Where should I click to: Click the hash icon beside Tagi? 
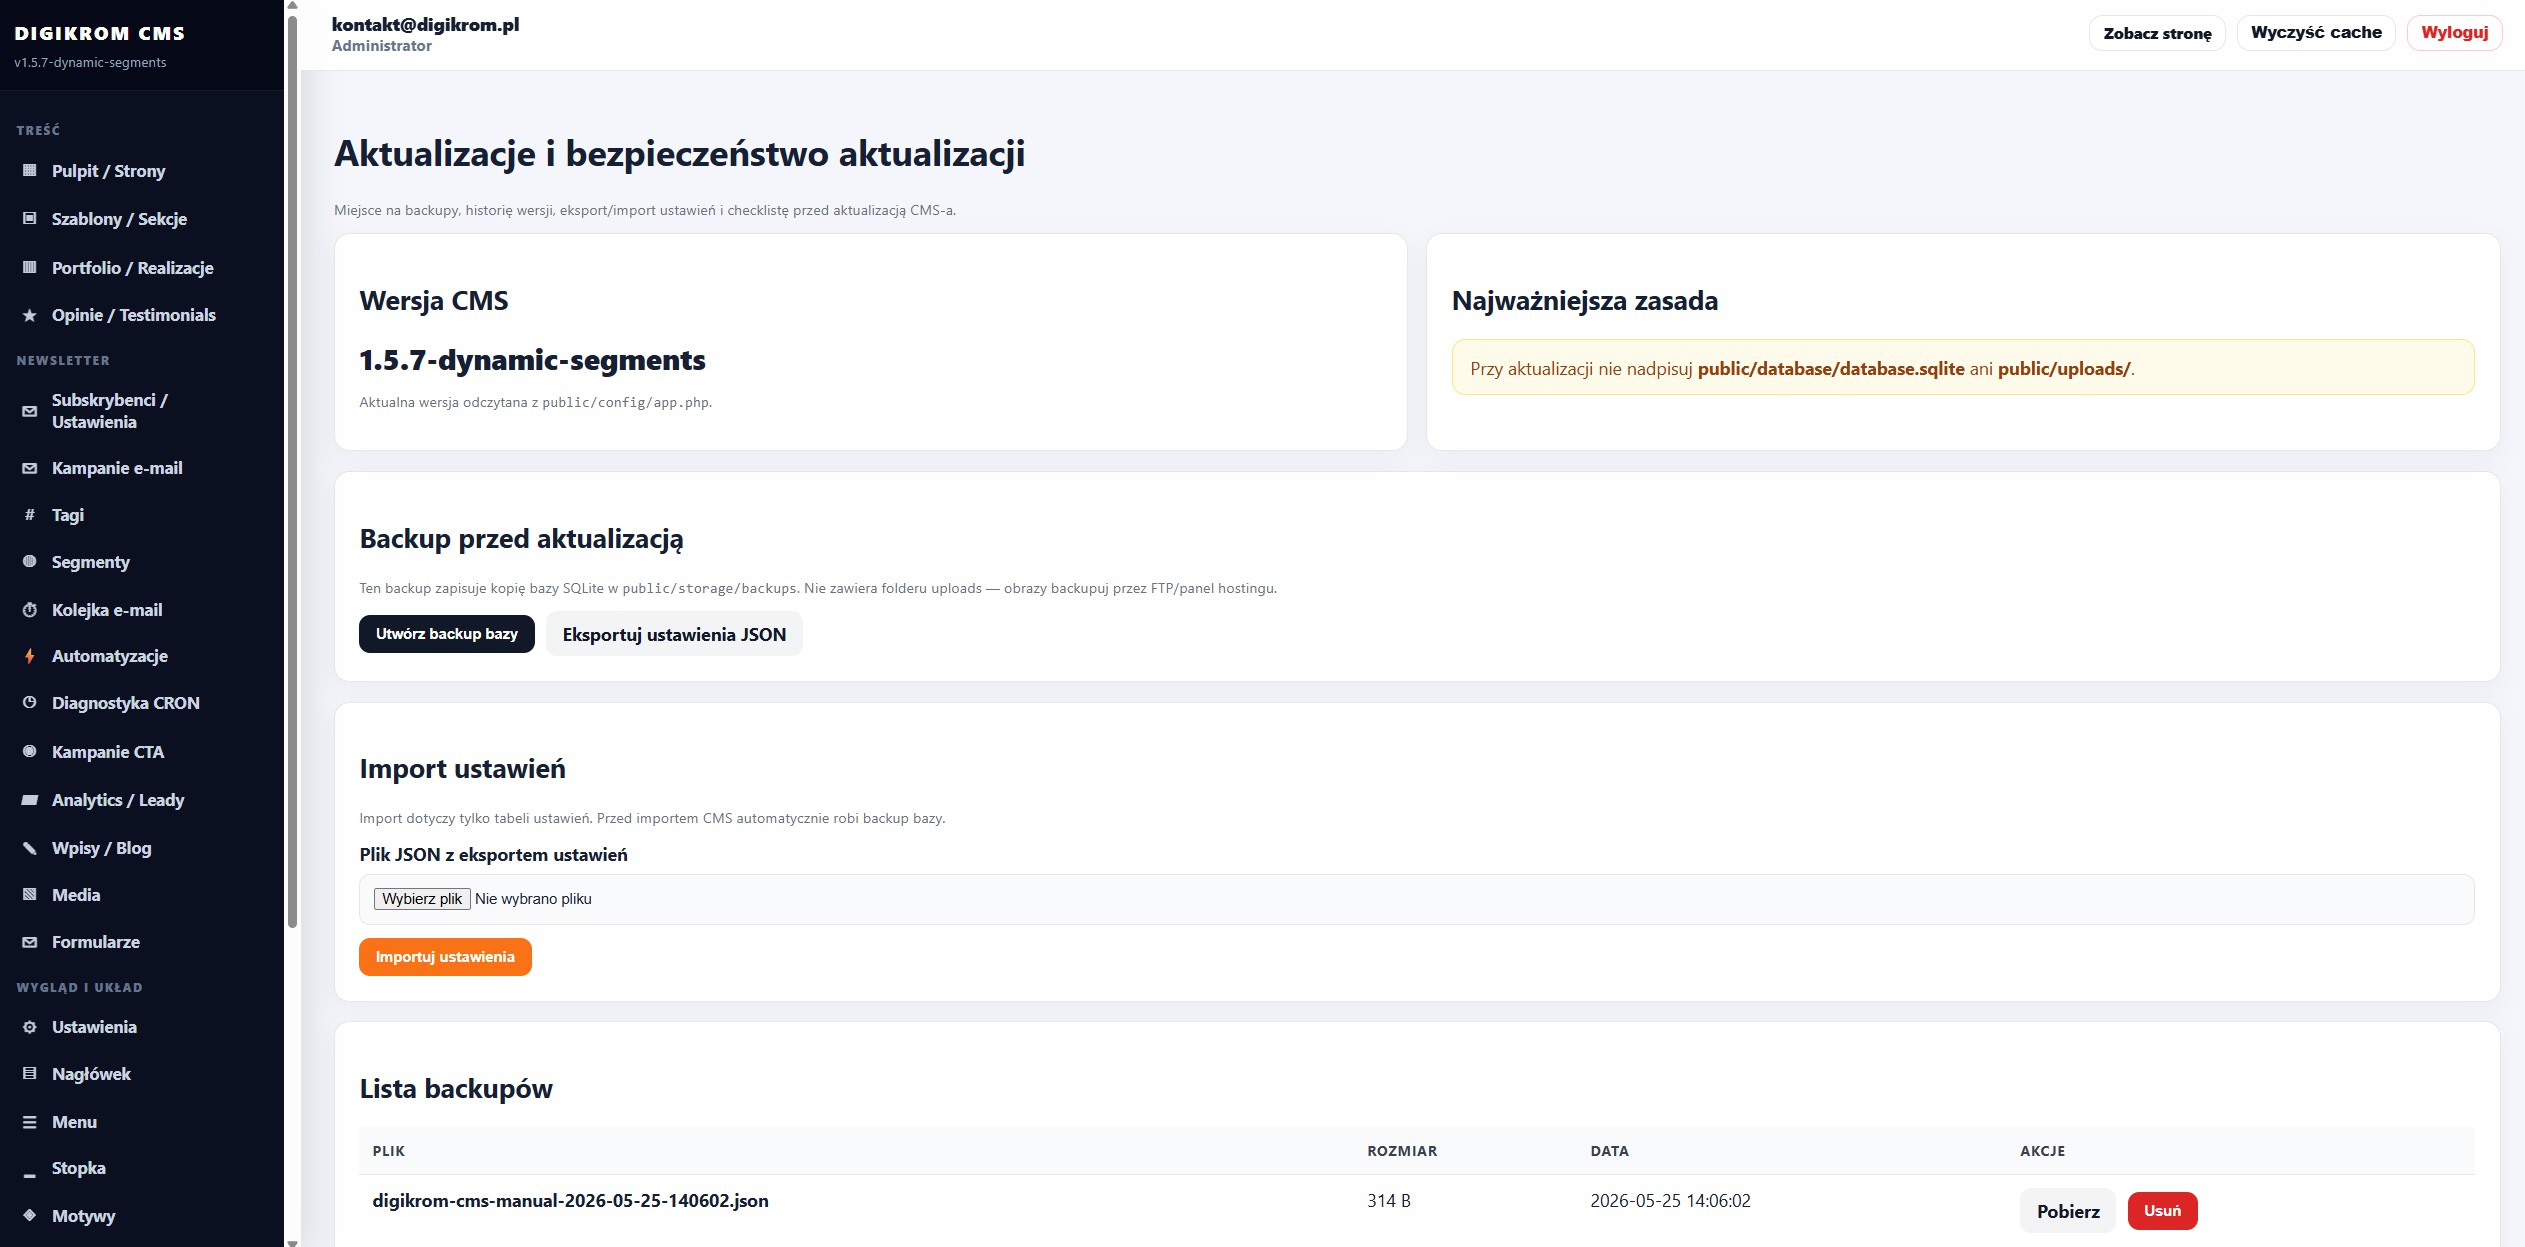point(30,515)
